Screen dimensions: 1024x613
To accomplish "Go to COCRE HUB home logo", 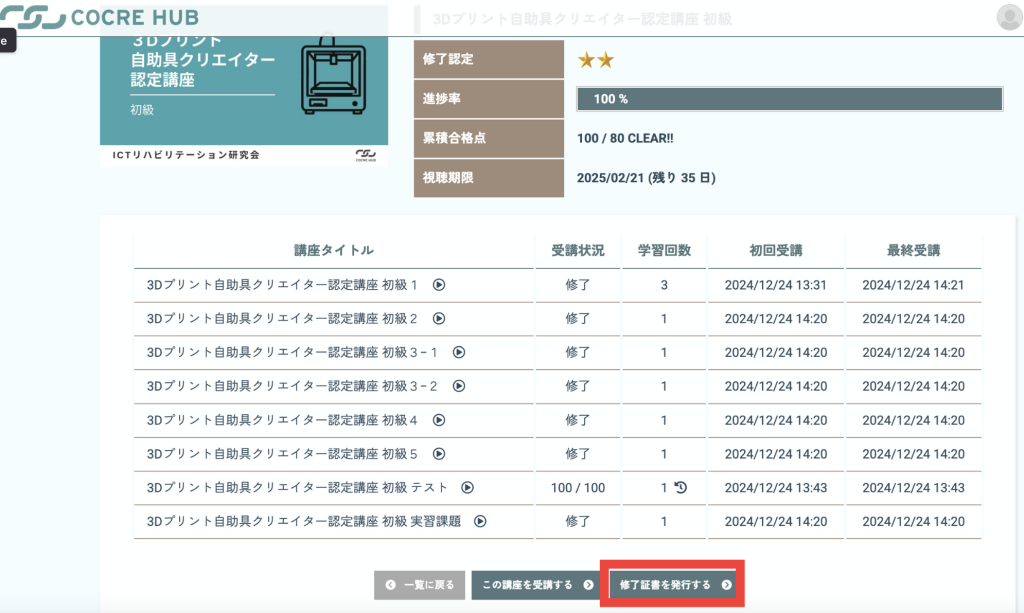I will 100,18.
